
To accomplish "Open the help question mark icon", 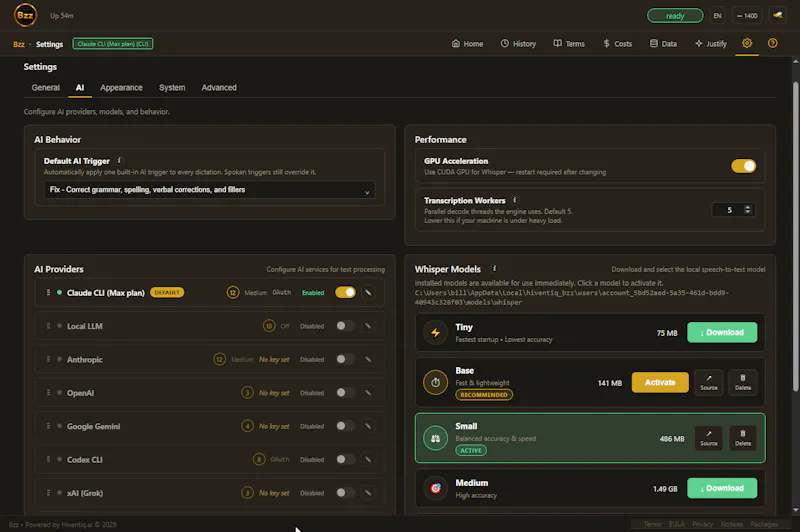I will 772,43.
